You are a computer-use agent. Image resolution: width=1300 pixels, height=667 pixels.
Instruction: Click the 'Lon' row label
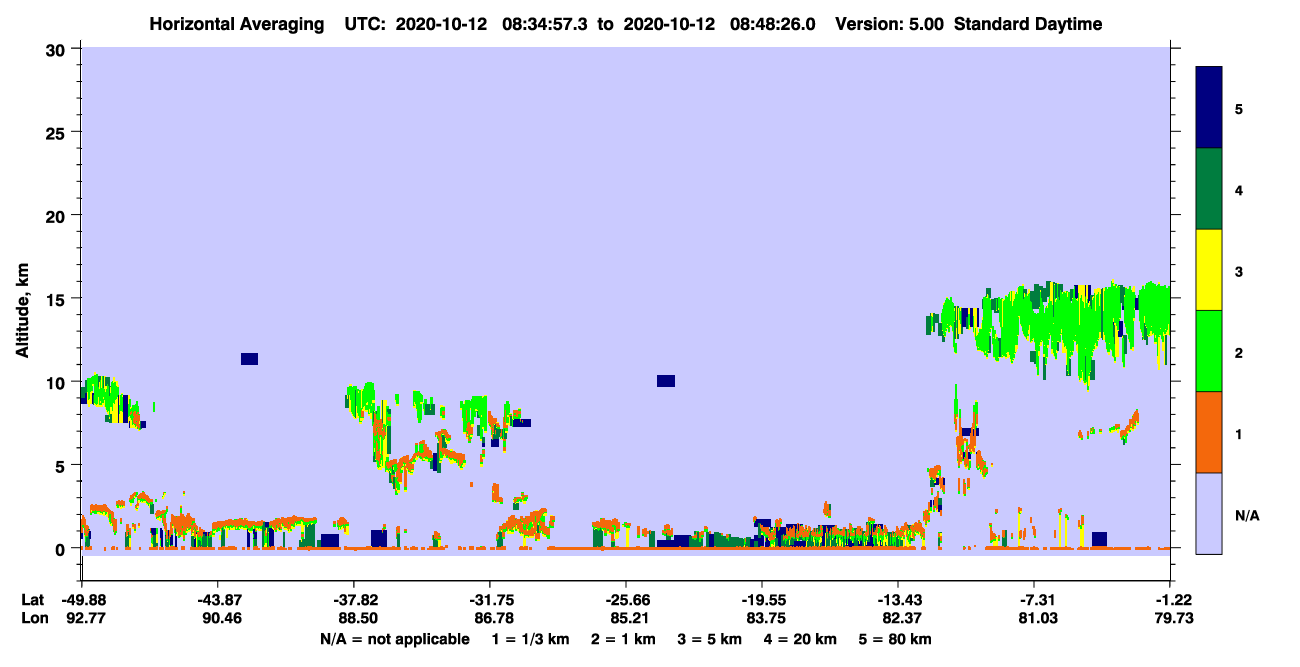coord(33,619)
